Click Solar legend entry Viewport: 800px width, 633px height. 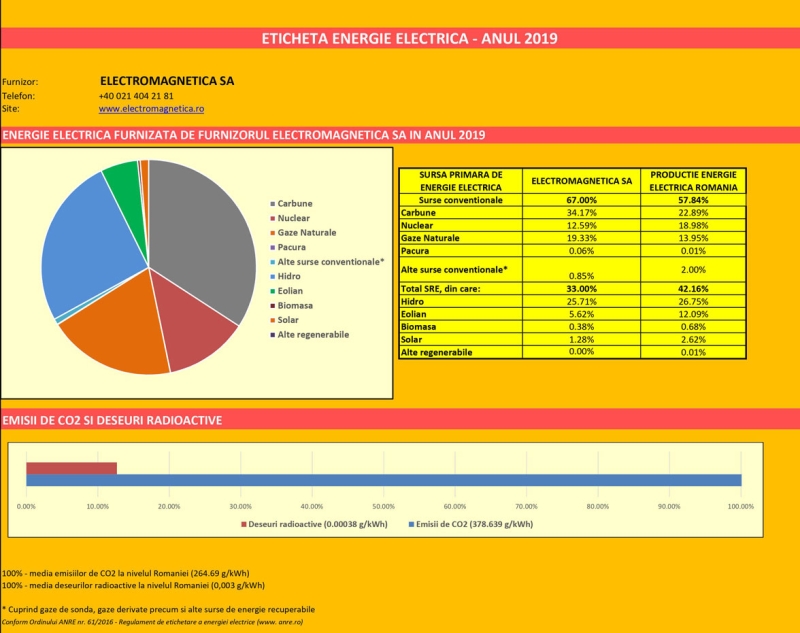coord(284,320)
